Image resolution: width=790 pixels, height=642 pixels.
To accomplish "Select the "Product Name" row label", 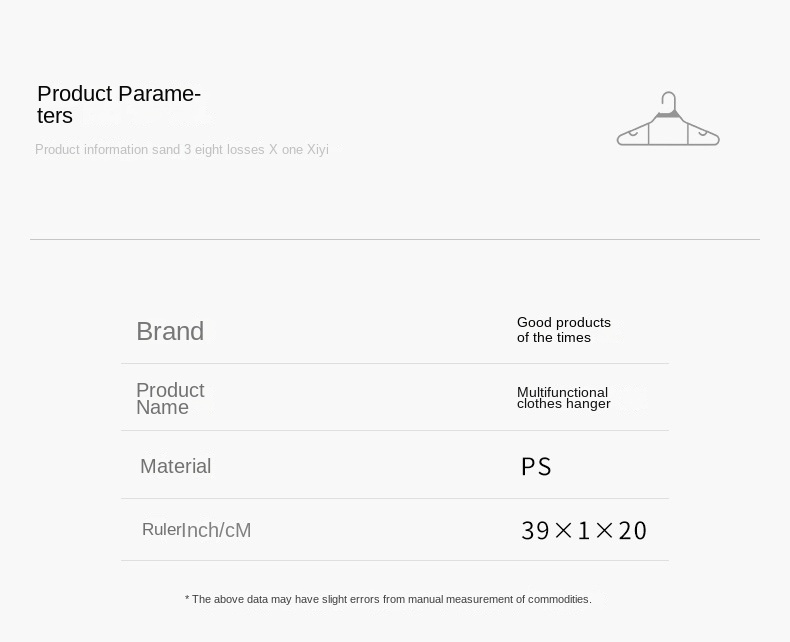I will (169, 398).
